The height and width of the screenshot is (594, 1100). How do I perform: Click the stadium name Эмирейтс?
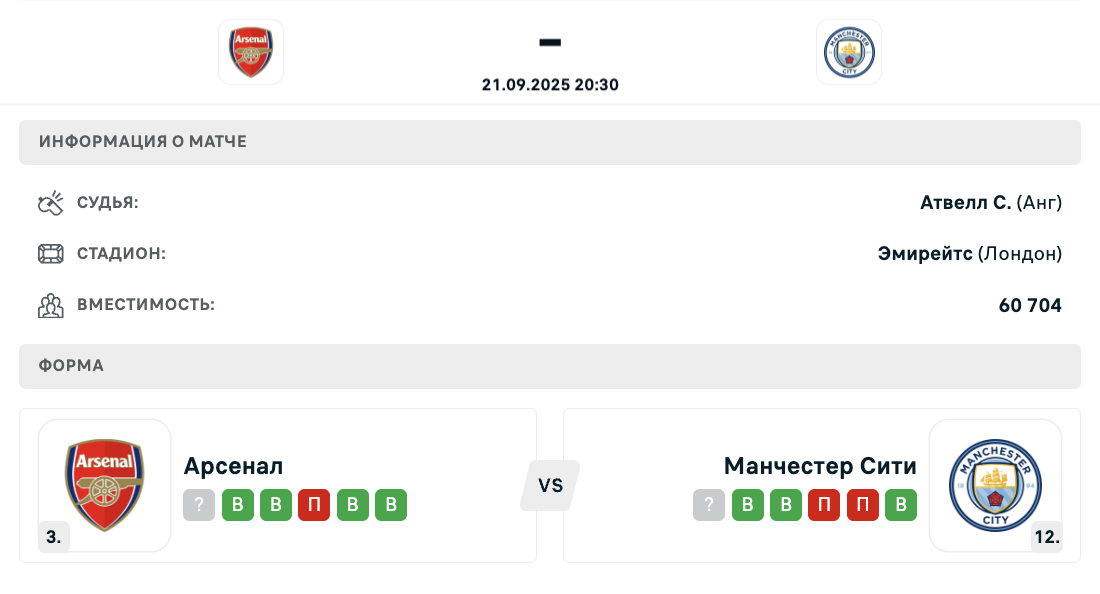925,253
